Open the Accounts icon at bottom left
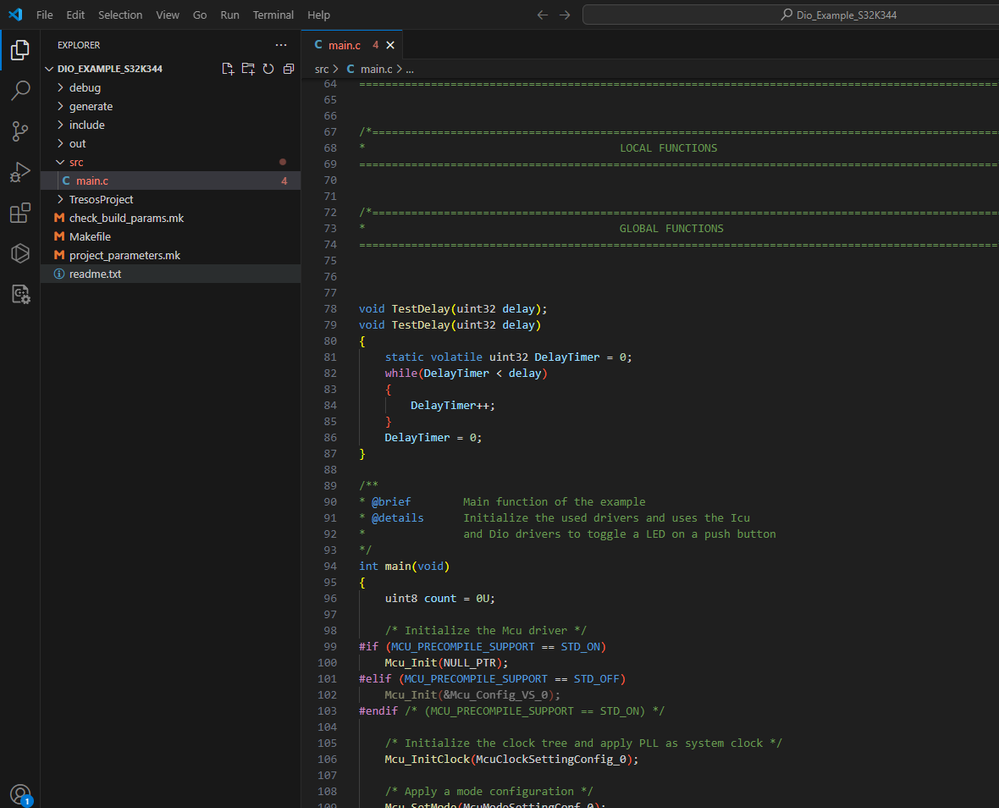The height and width of the screenshot is (808, 999). pyautogui.click(x=20, y=794)
